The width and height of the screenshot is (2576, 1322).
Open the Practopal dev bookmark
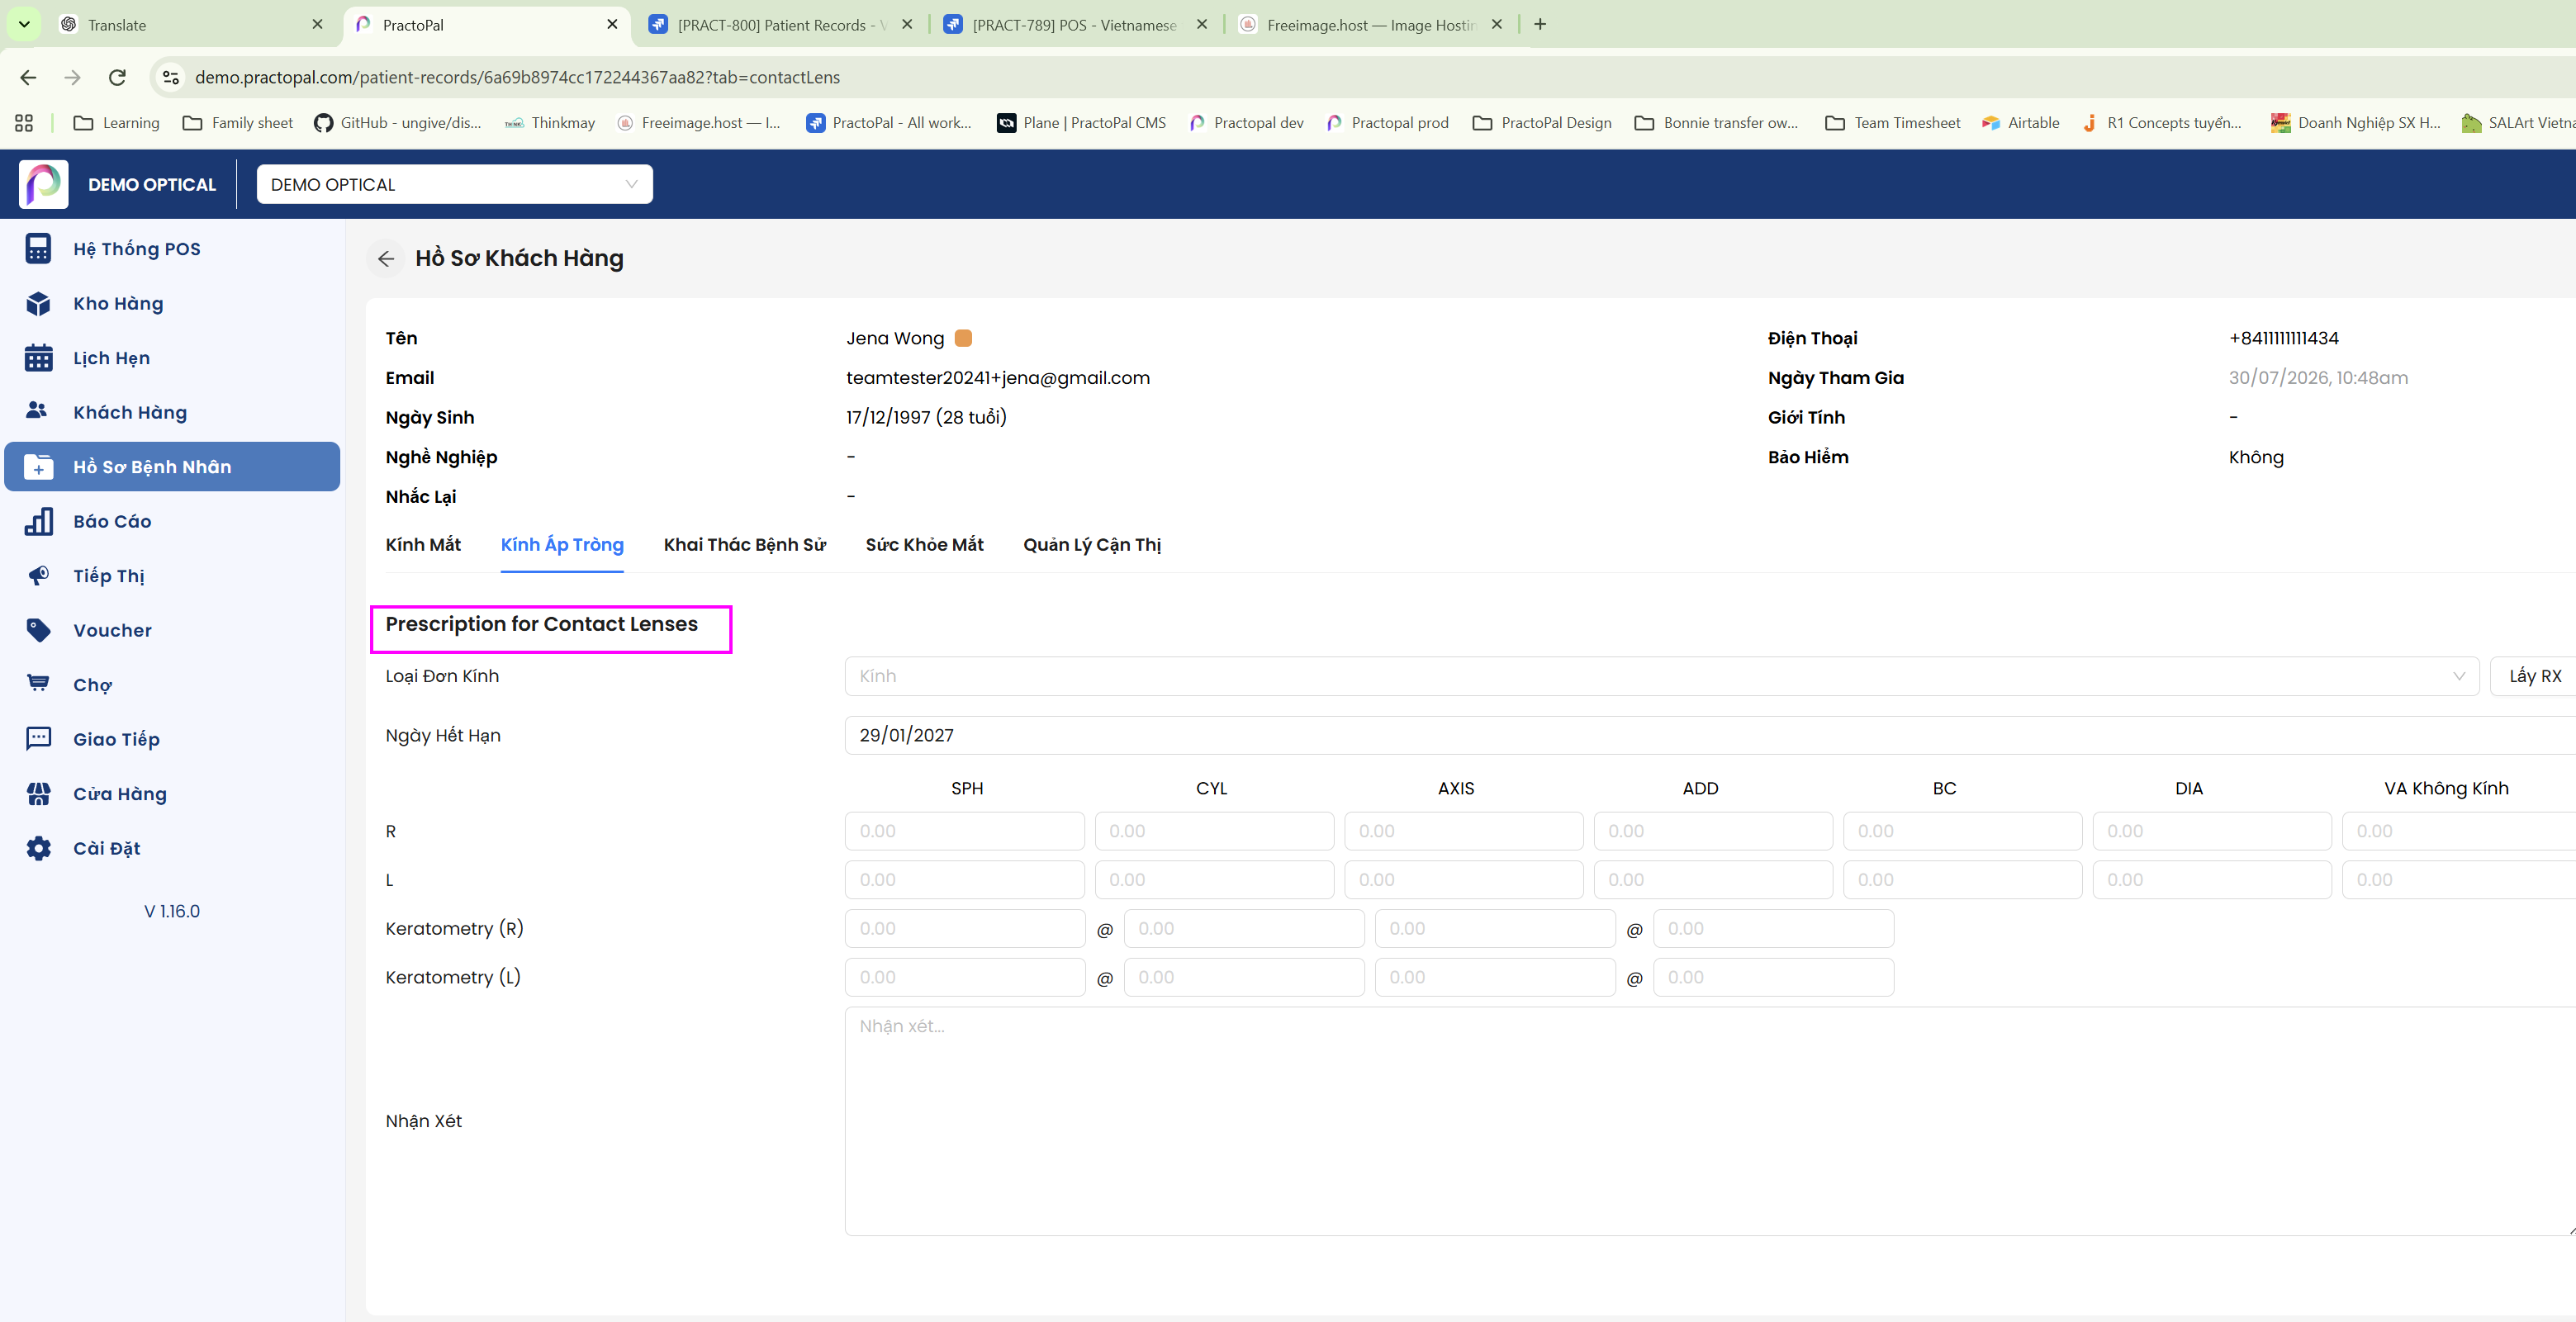[x=1245, y=123]
